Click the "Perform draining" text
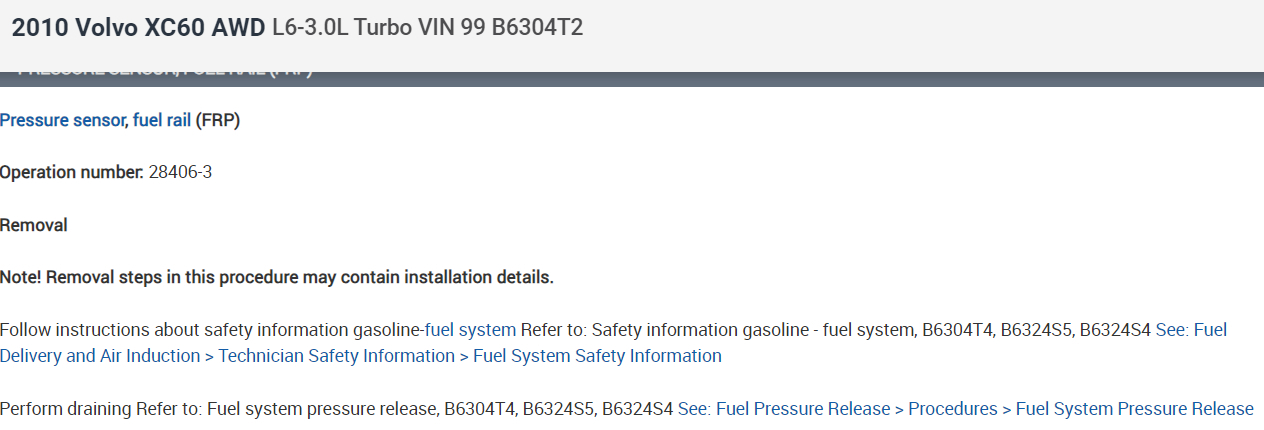The height and width of the screenshot is (430, 1264). (66, 409)
